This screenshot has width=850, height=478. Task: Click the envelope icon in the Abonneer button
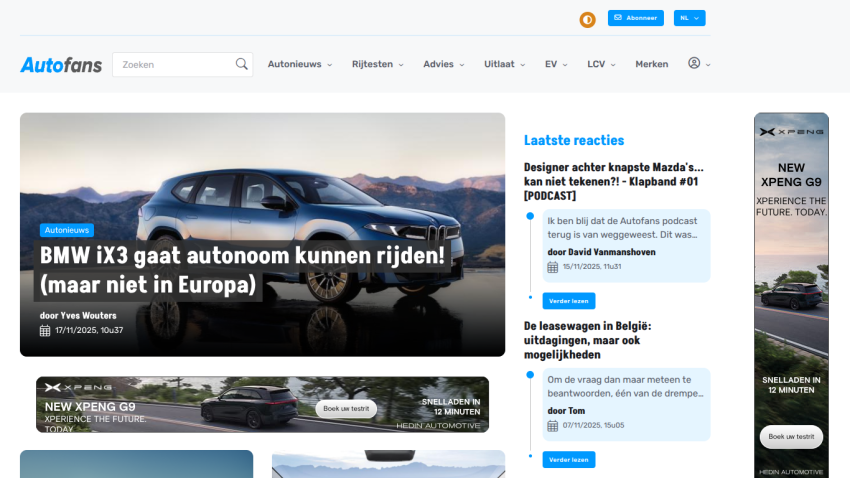pyautogui.click(x=618, y=17)
